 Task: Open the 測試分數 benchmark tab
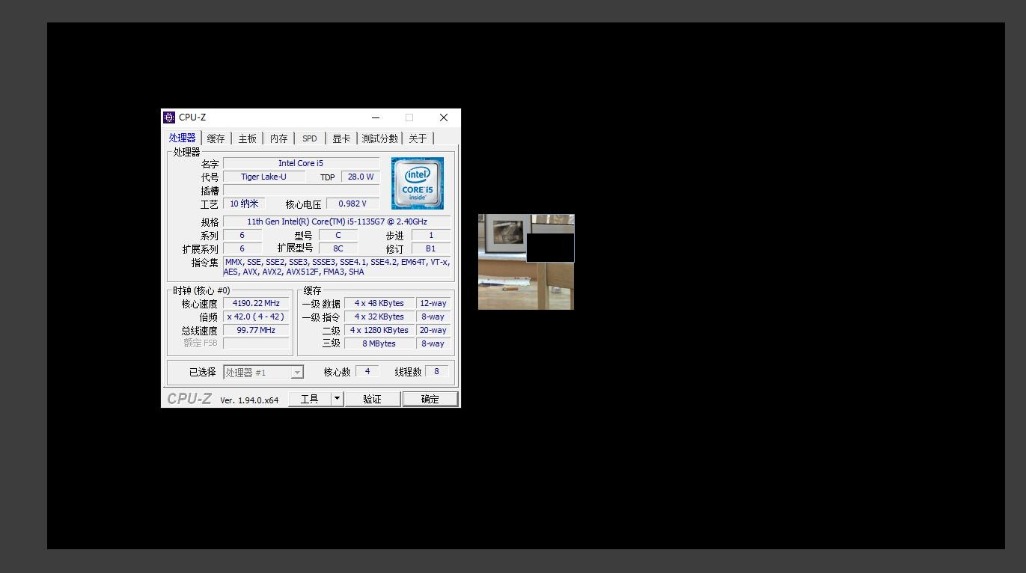coord(379,139)
